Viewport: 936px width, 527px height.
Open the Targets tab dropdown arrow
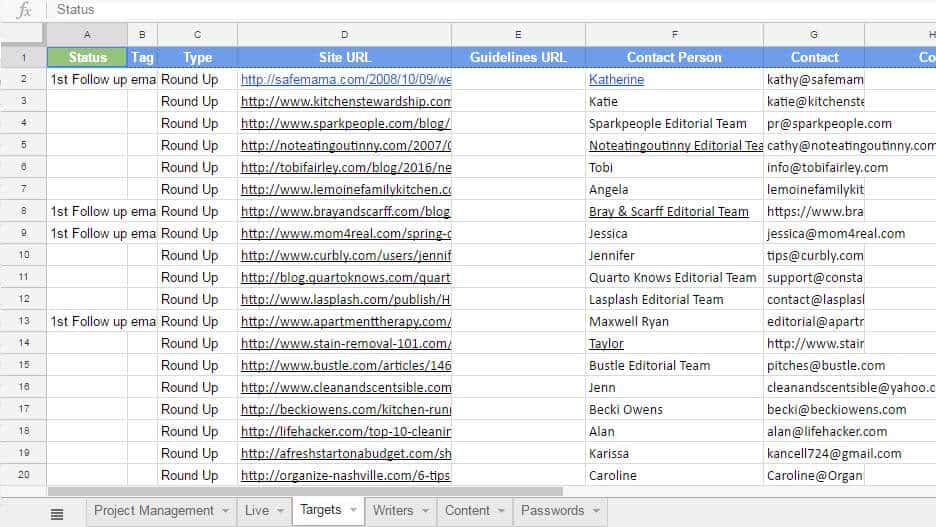click(x=353, y=510)
